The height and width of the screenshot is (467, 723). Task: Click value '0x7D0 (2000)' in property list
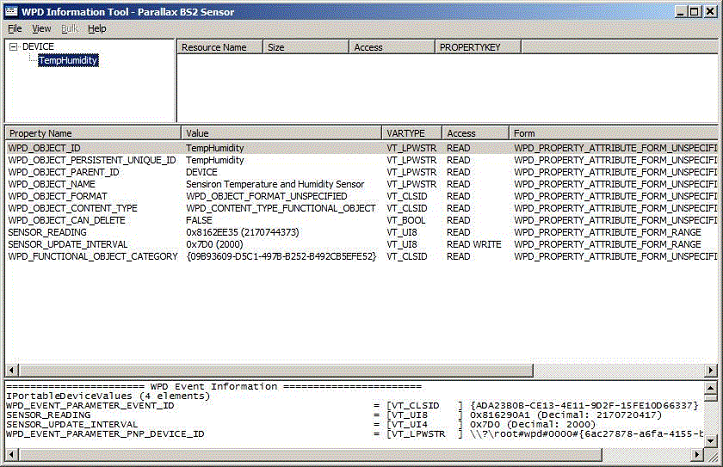click(x=214, y=244)
